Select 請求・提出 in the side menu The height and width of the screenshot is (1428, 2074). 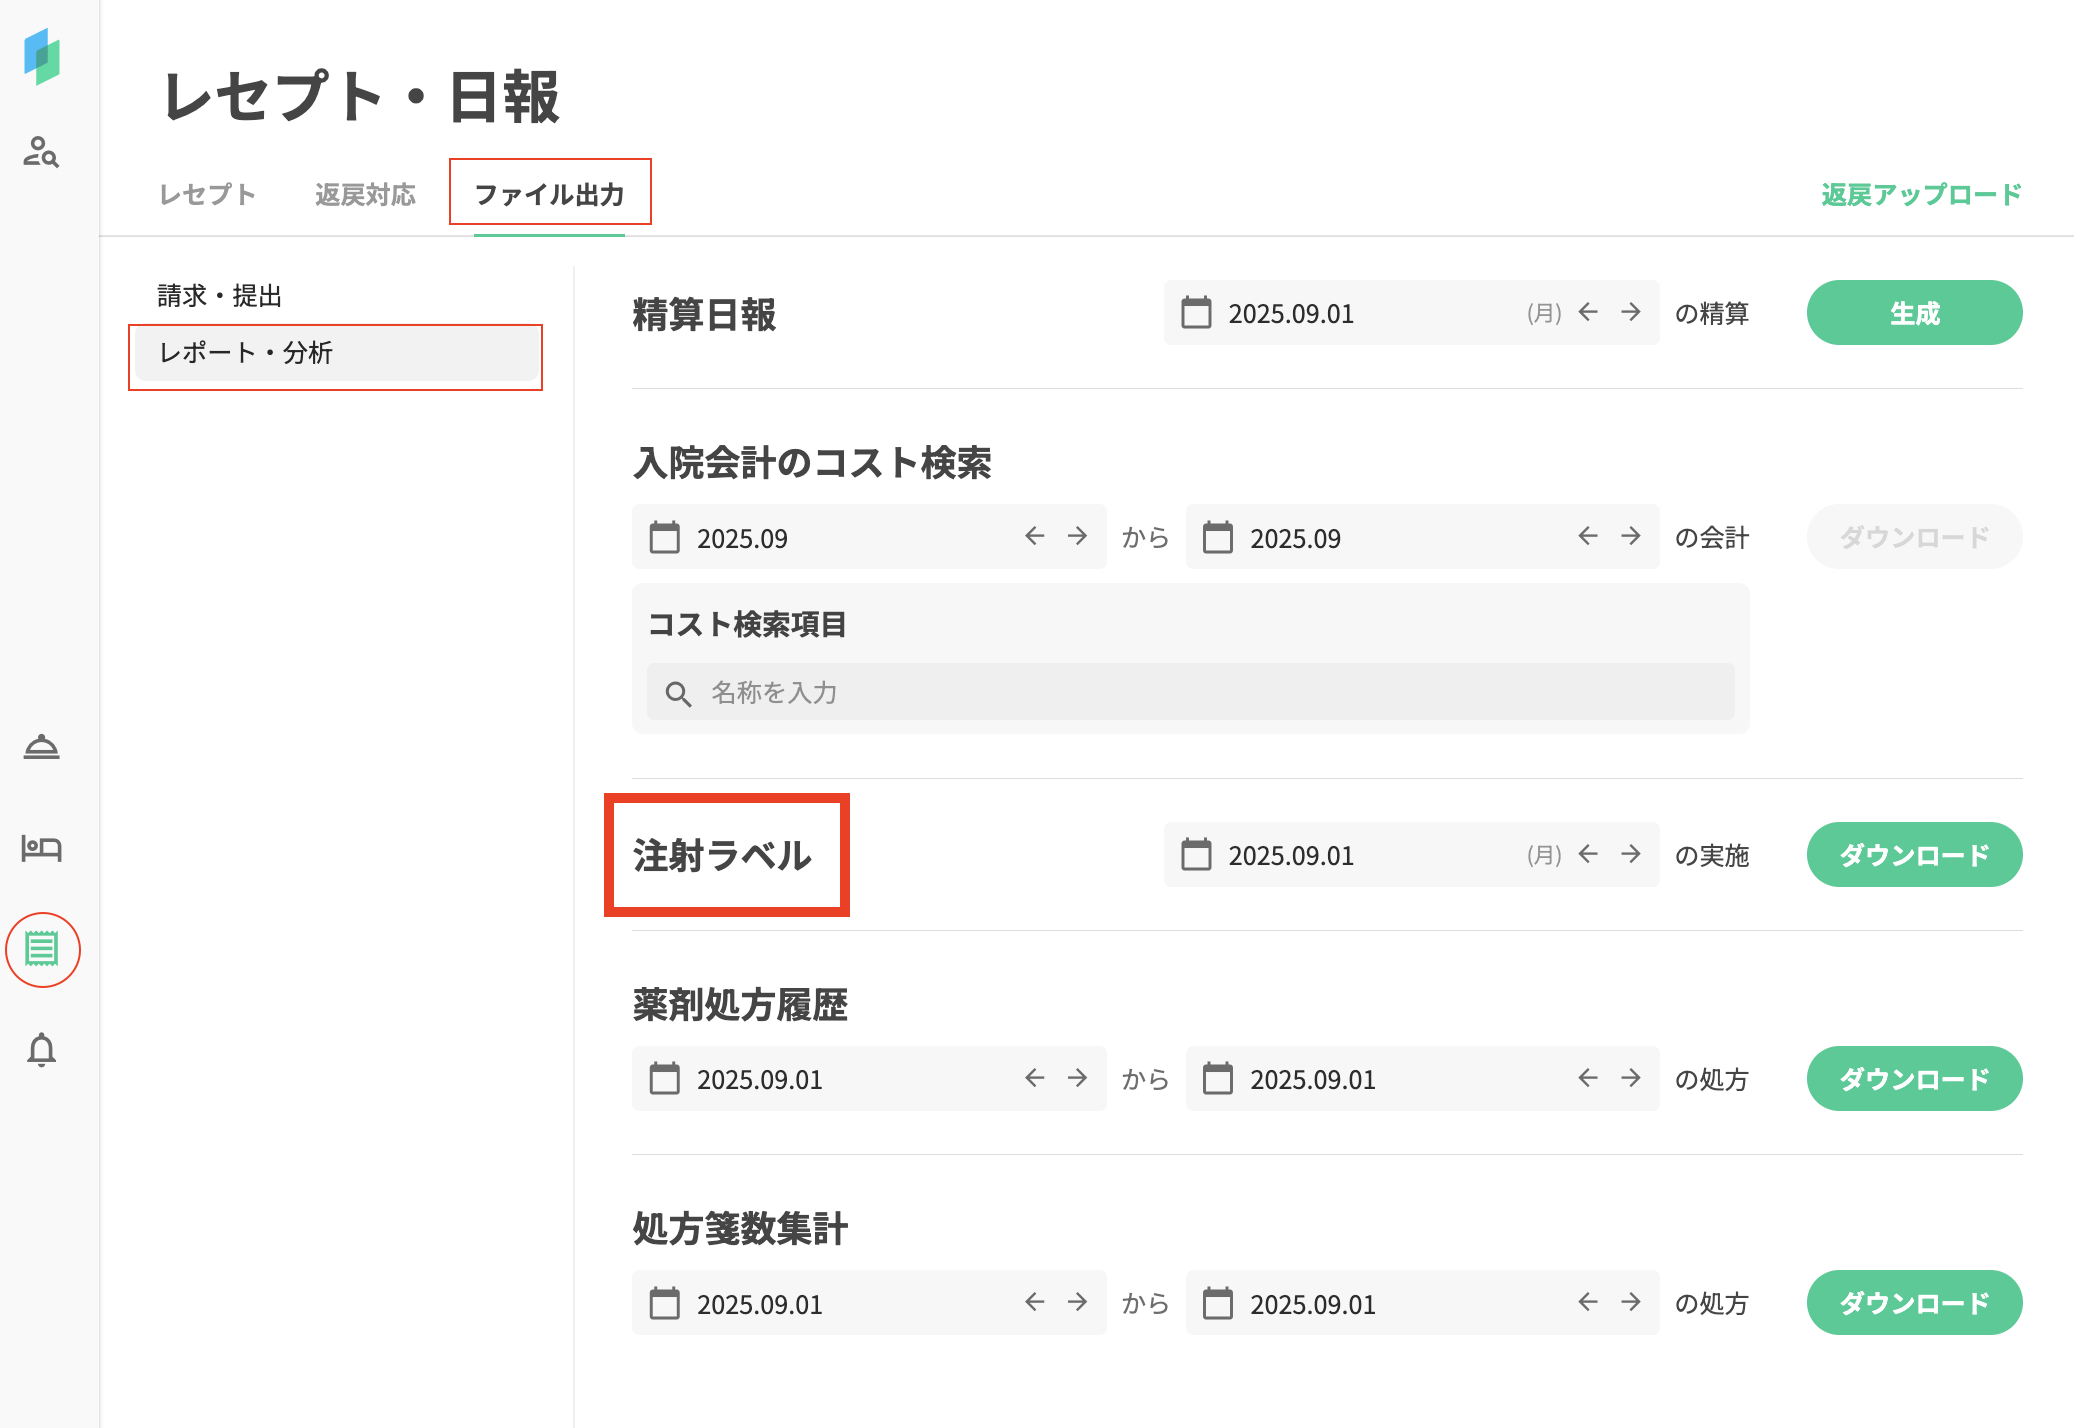(220, 296)
